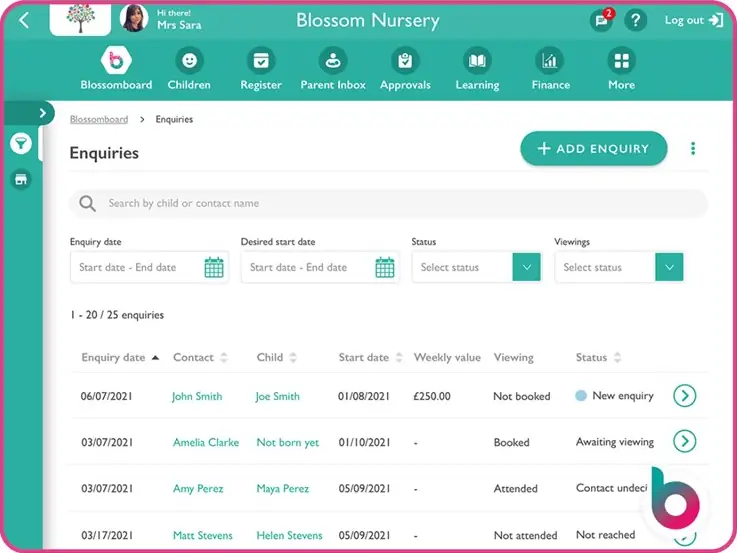Click the filter icon in the sidebar

click(x=20, y=144)
